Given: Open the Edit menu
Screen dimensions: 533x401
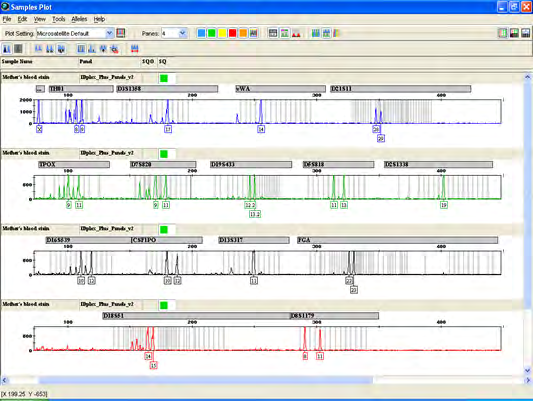Looking at the screenshot, I should pos(22,19).
